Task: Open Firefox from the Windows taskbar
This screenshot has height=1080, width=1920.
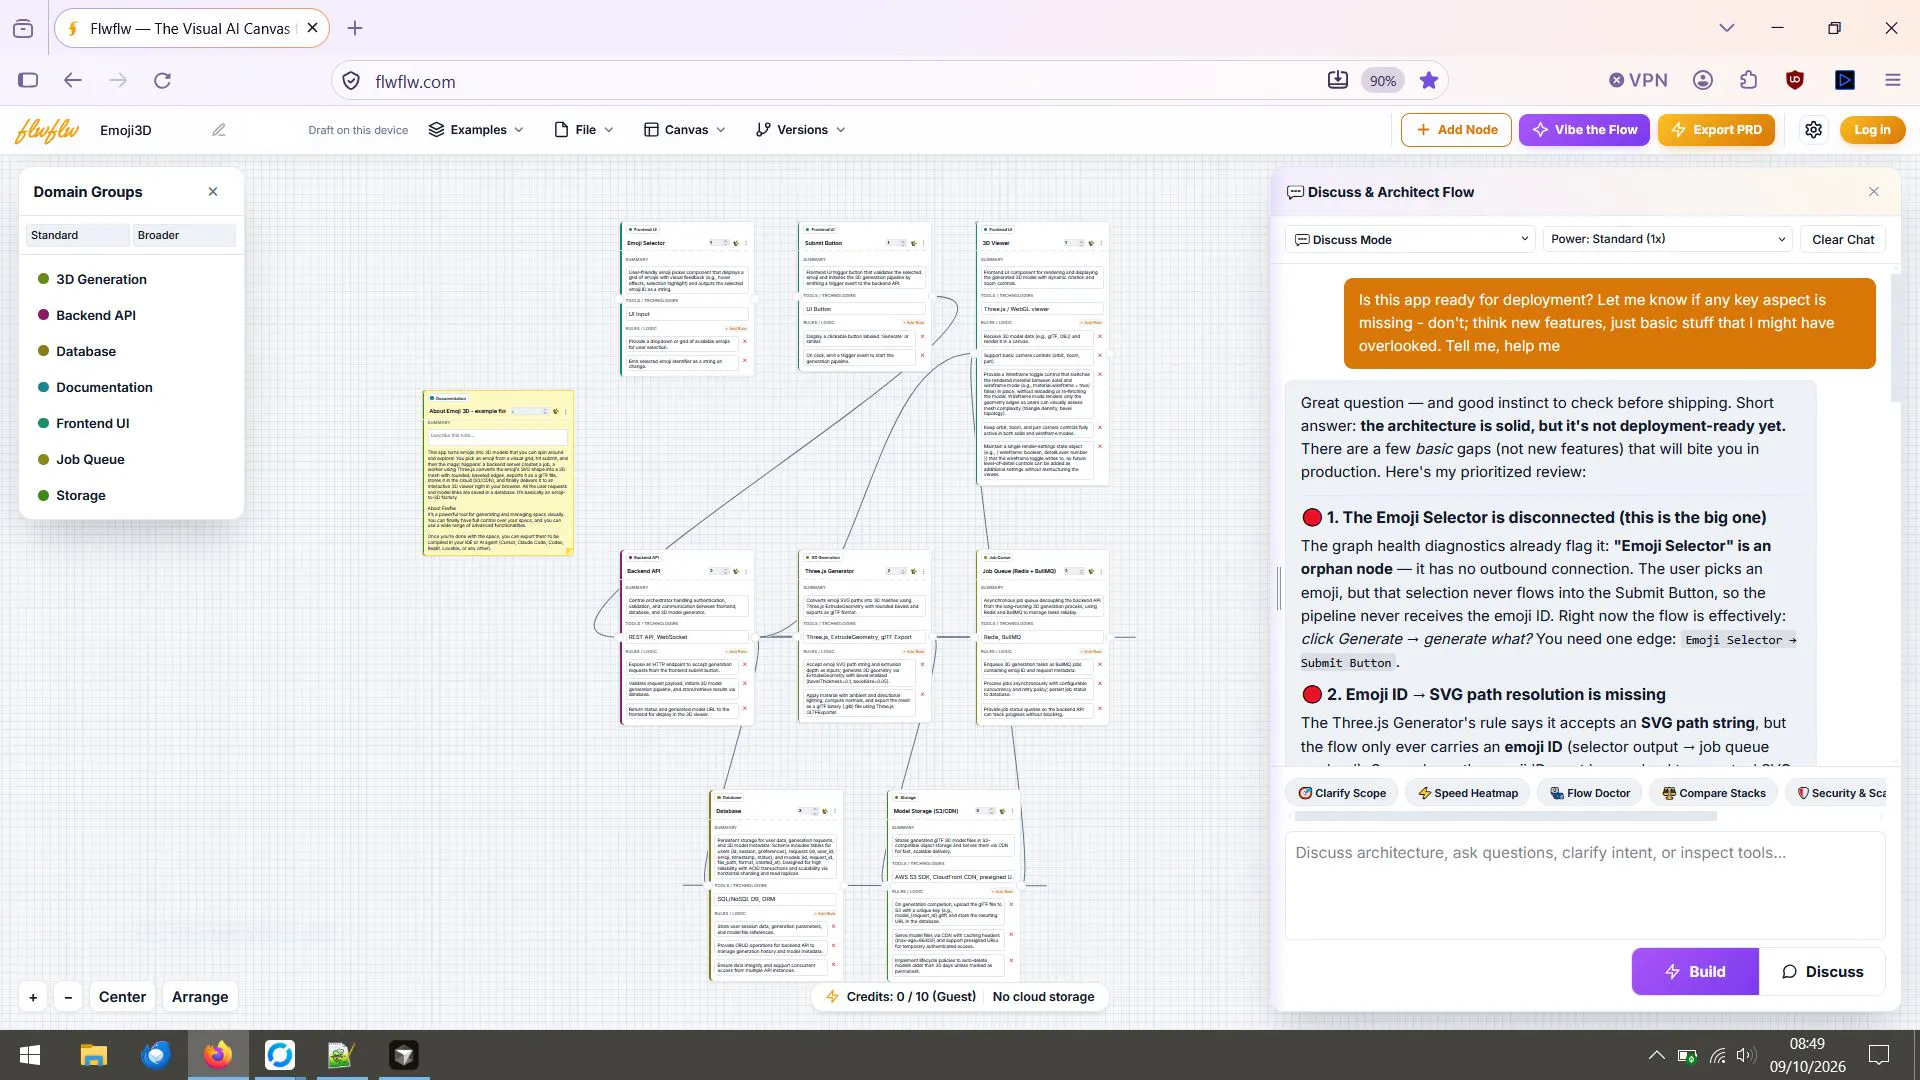Action: (218, 1055)
